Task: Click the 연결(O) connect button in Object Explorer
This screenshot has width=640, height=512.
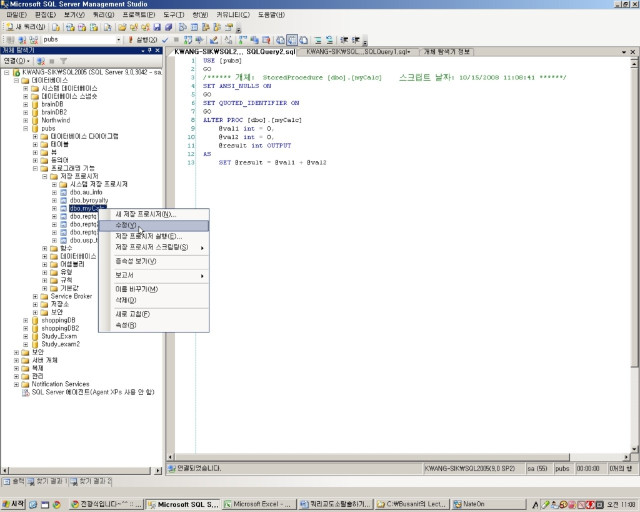Action: (x=16, y=61)
